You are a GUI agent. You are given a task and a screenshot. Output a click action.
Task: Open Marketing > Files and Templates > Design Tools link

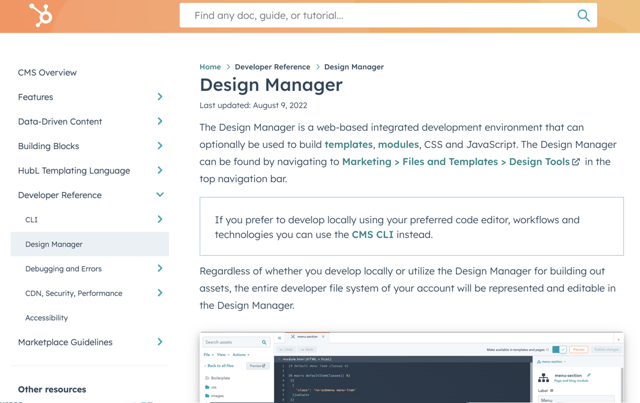click(456, 162)
